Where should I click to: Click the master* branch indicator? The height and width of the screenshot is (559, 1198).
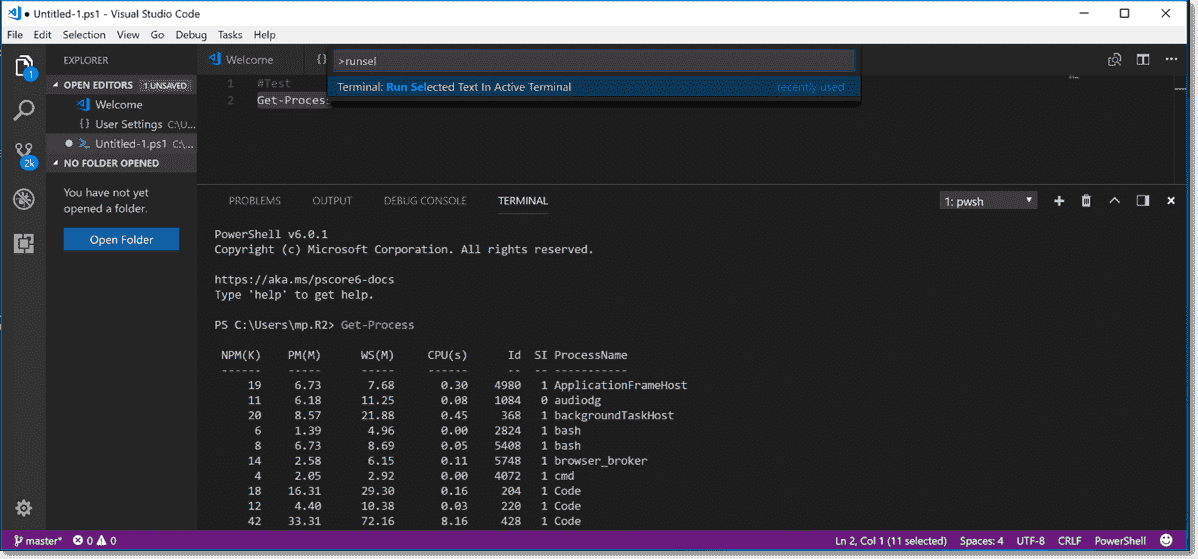tap(37, 541)
